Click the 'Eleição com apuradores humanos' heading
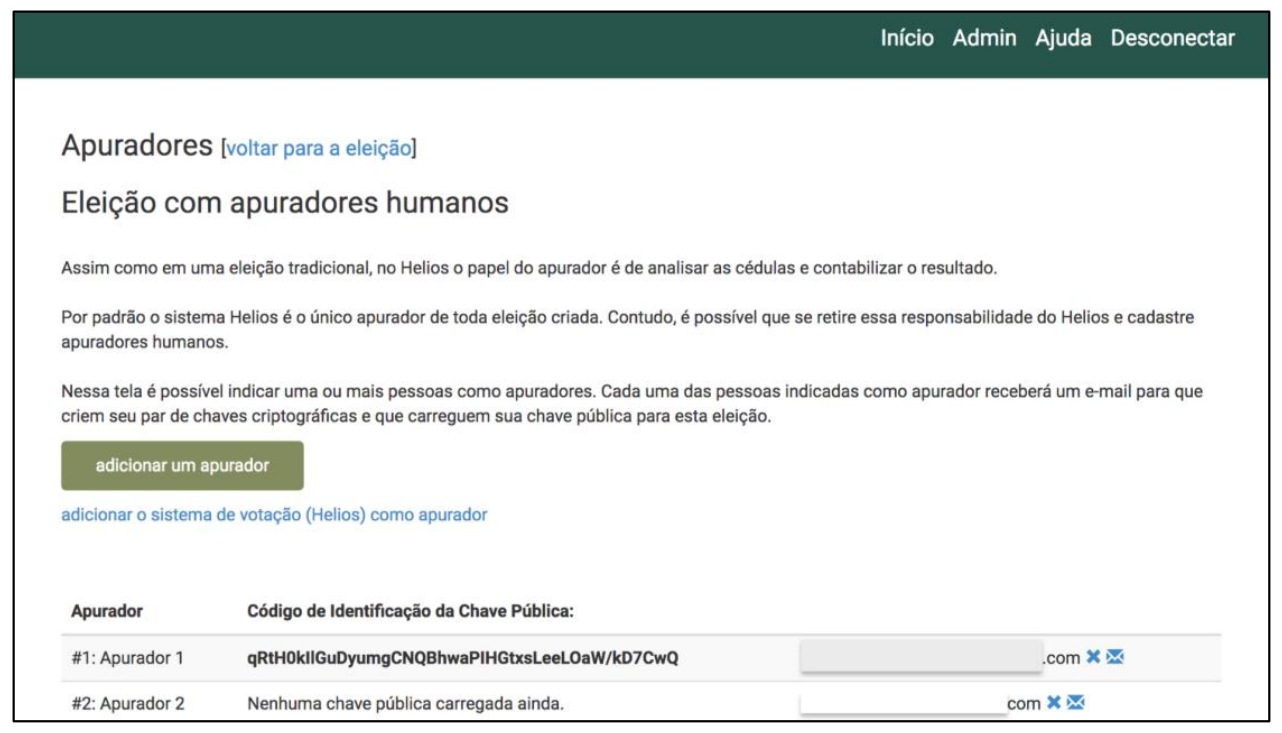The height and width of the screenshot is (733, 1282). [285, 203]
